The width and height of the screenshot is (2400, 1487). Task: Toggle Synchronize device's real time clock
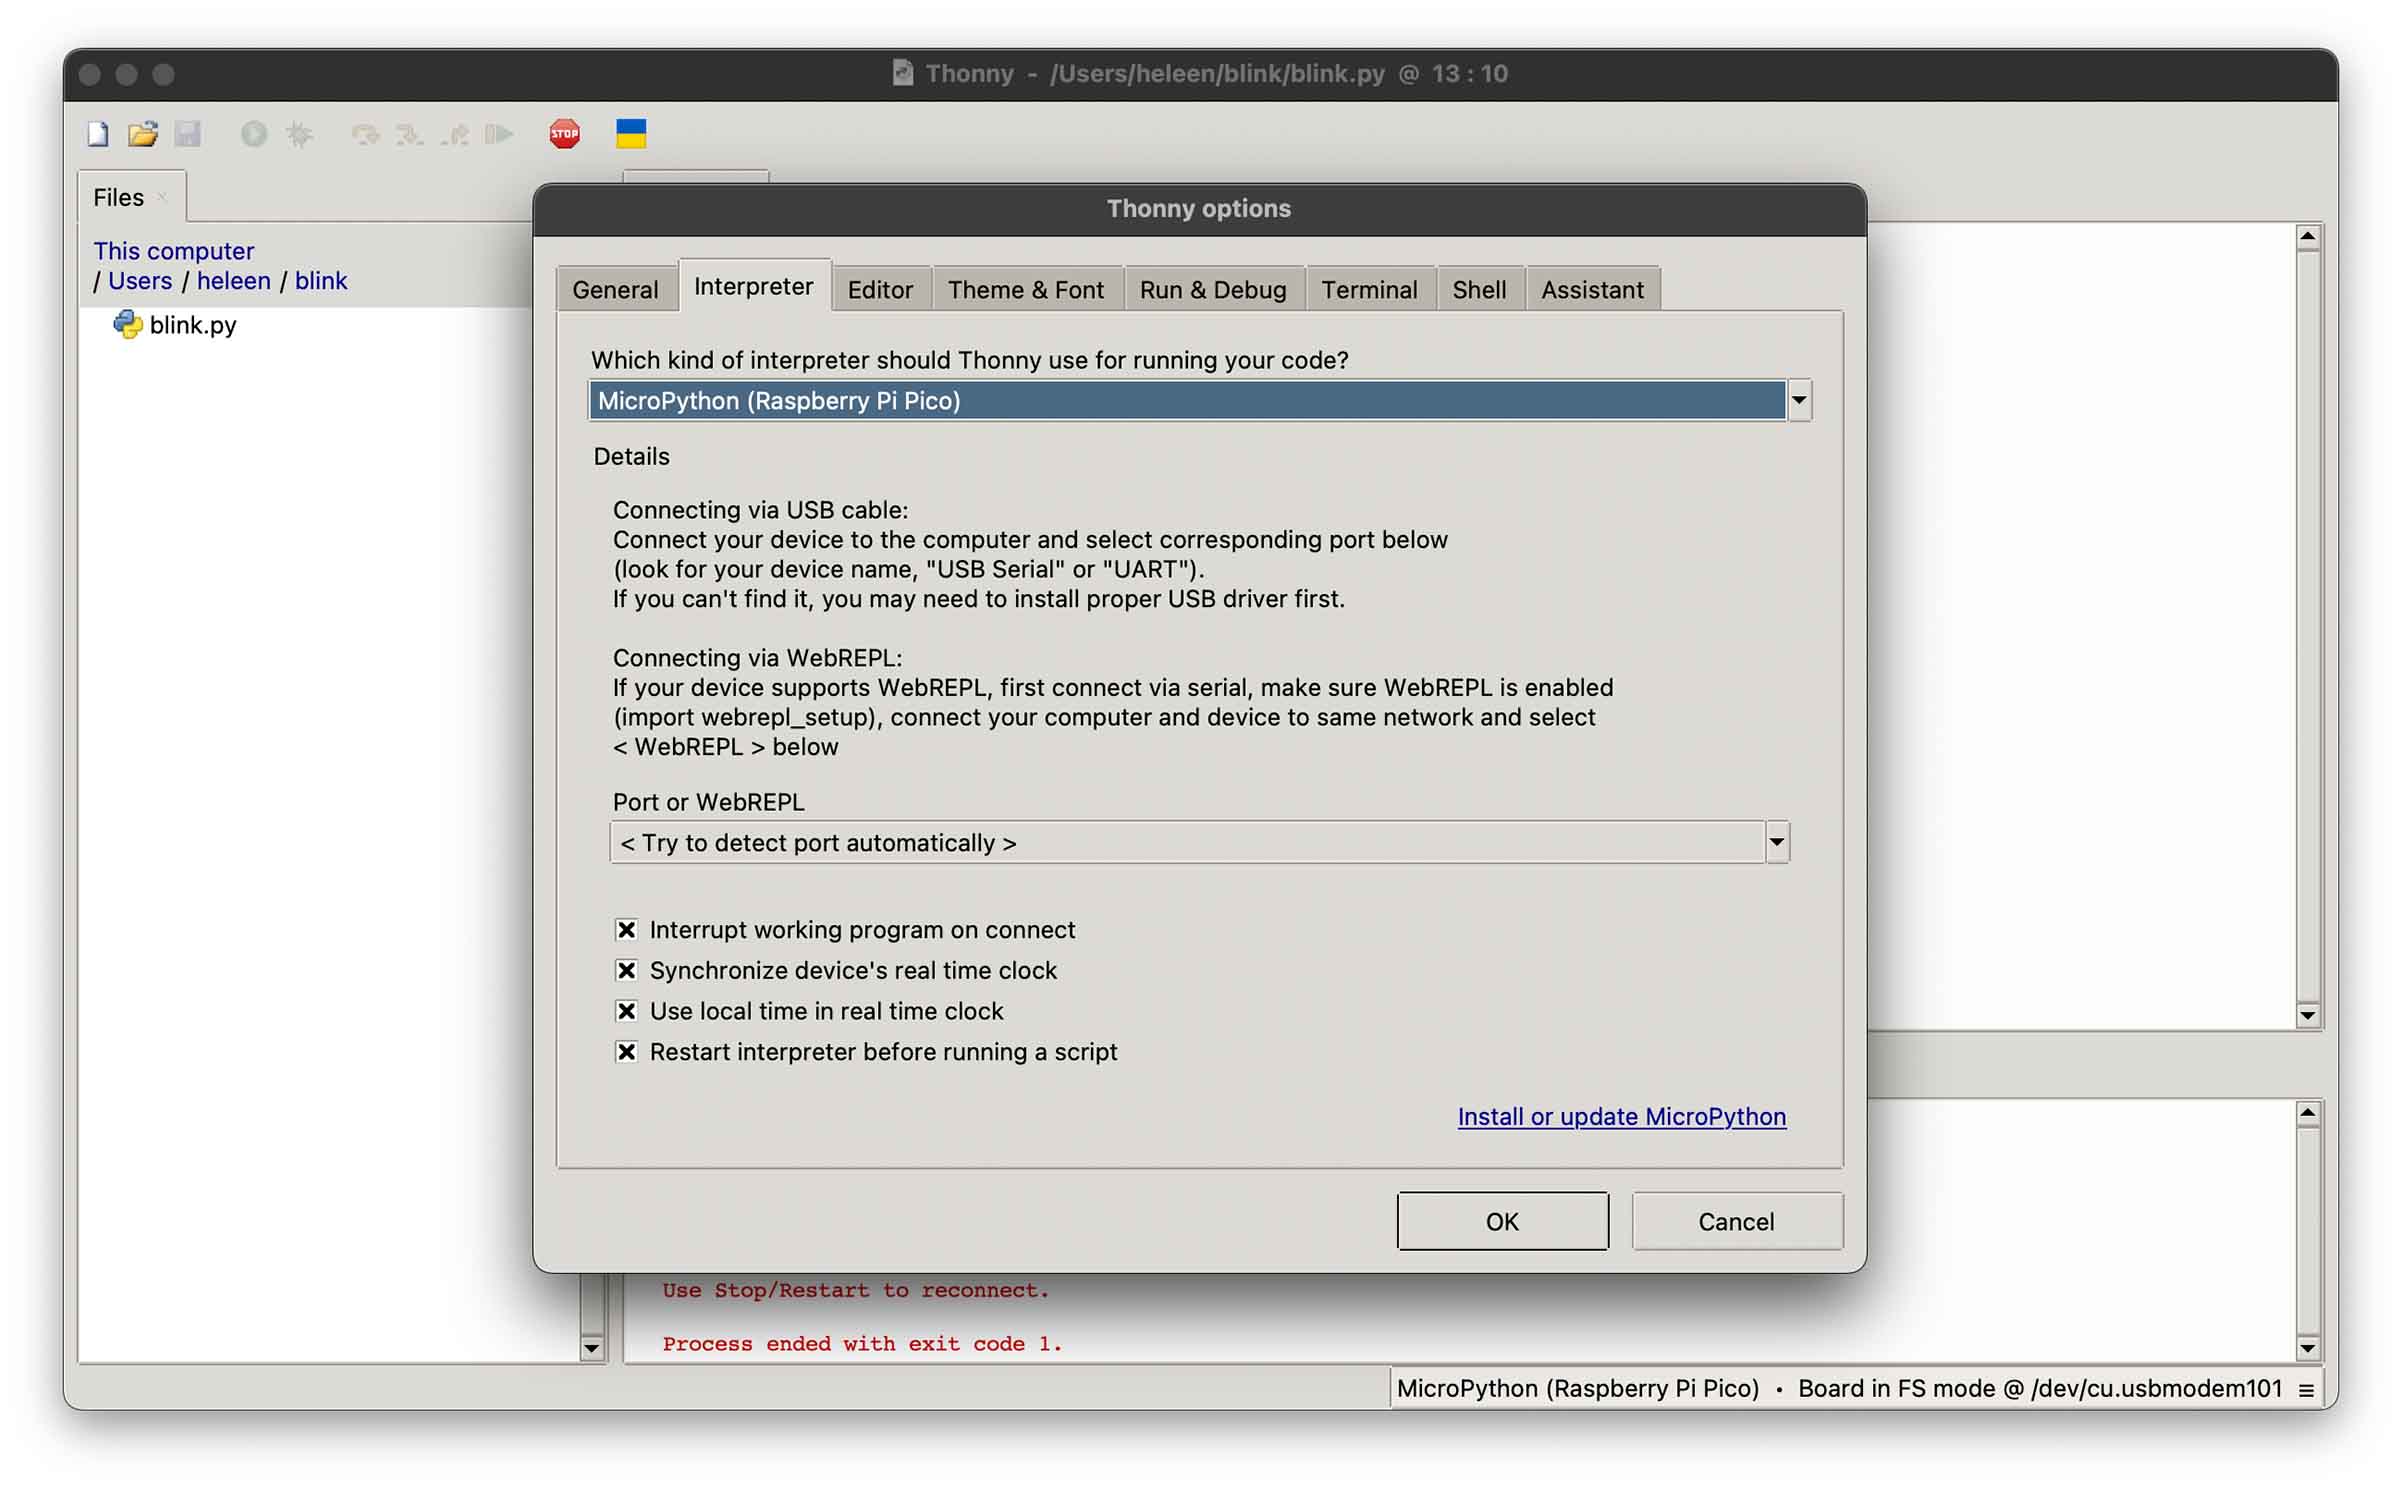626,971
